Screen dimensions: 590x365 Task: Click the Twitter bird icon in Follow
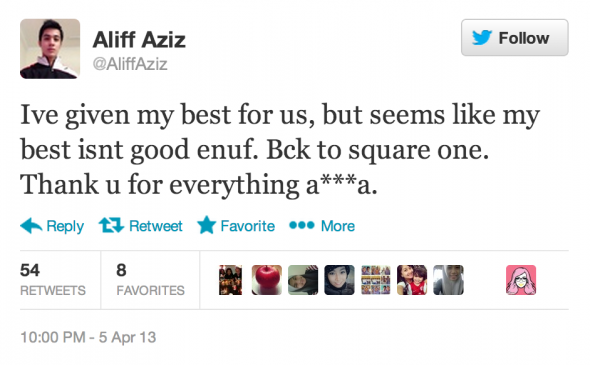(482, 38)
